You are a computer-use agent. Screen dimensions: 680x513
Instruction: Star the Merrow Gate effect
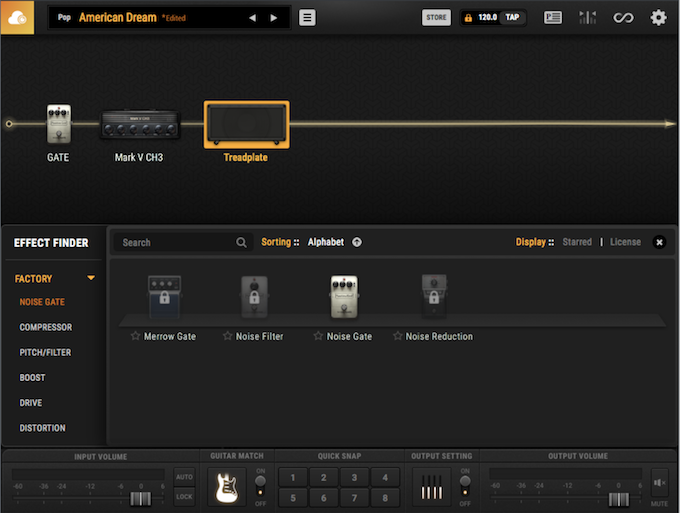135,336
